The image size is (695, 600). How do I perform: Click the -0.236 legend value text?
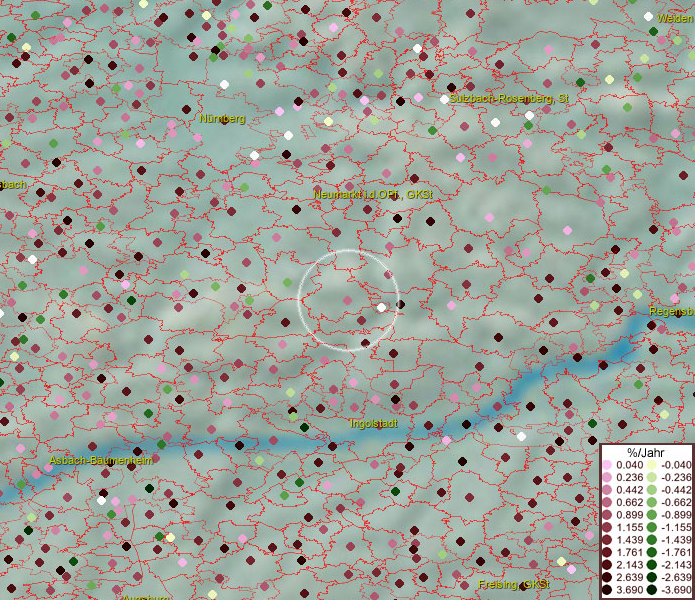676,477
